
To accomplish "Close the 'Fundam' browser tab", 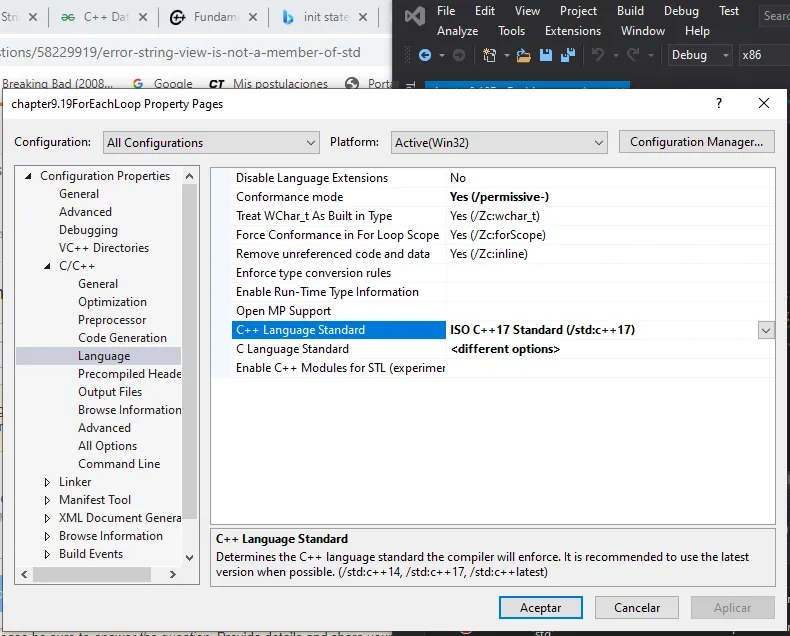I will (253, 17).
